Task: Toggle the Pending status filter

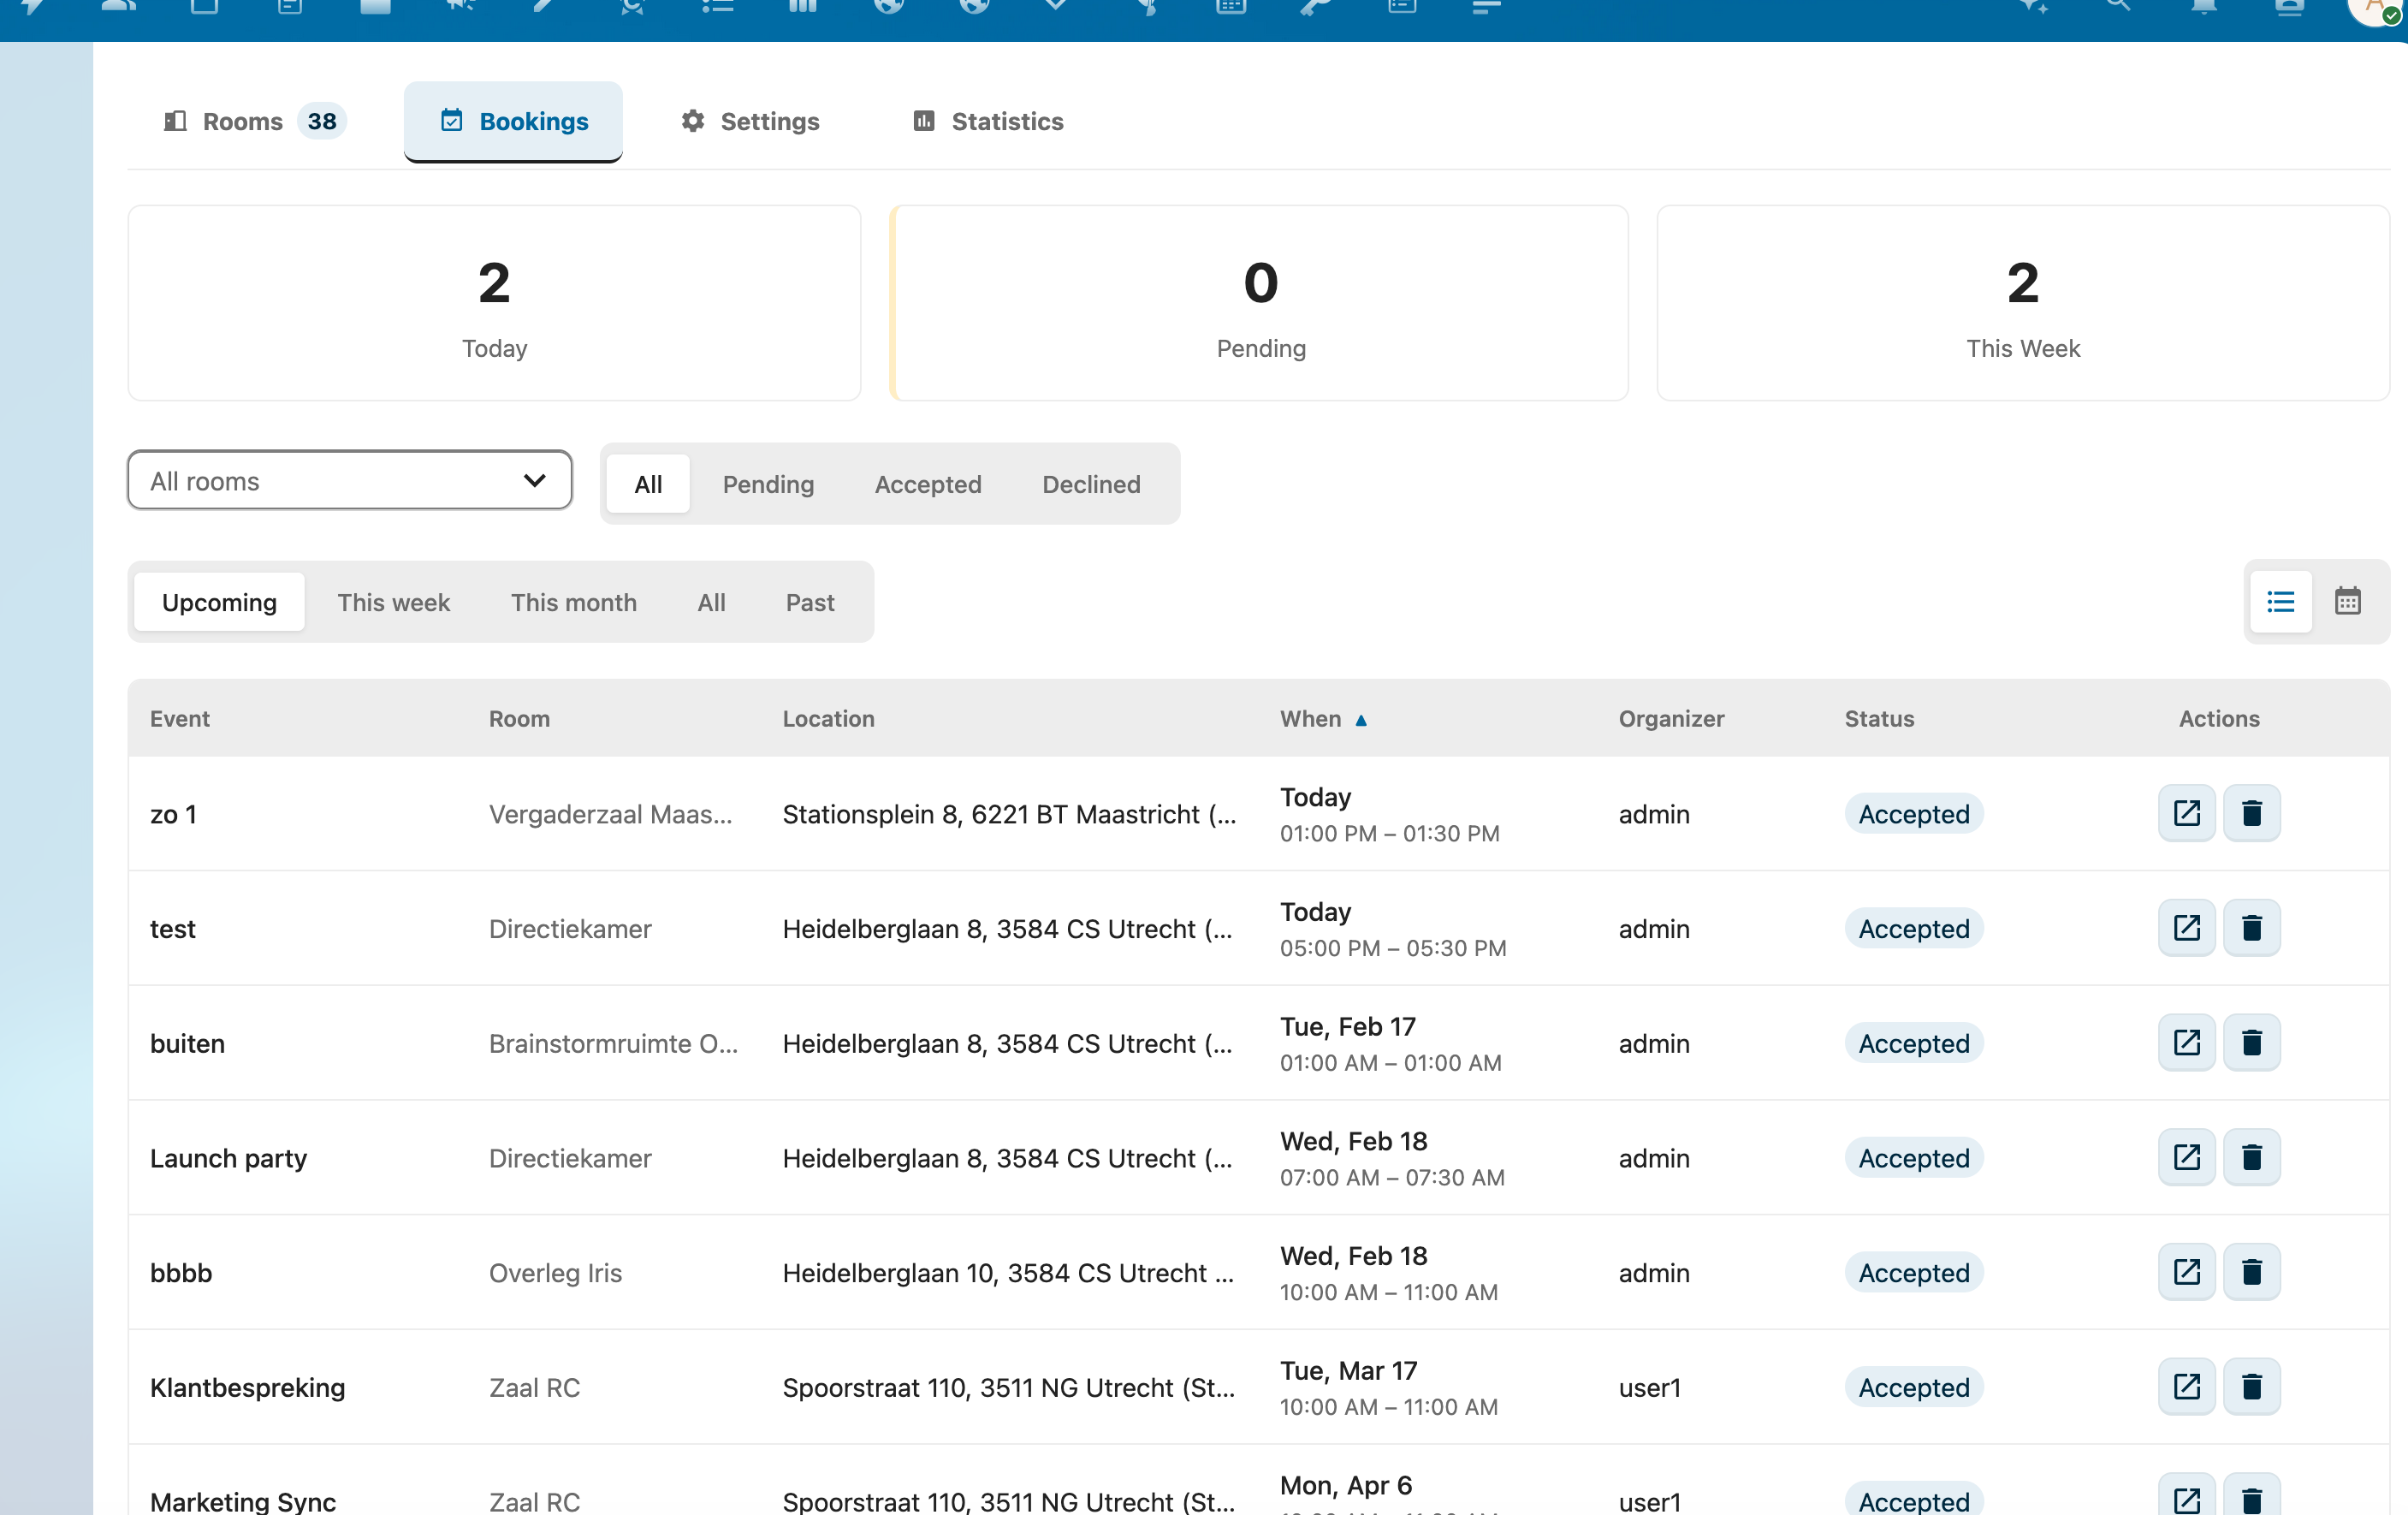Action: pyautogui.click(x=768, y=484)
